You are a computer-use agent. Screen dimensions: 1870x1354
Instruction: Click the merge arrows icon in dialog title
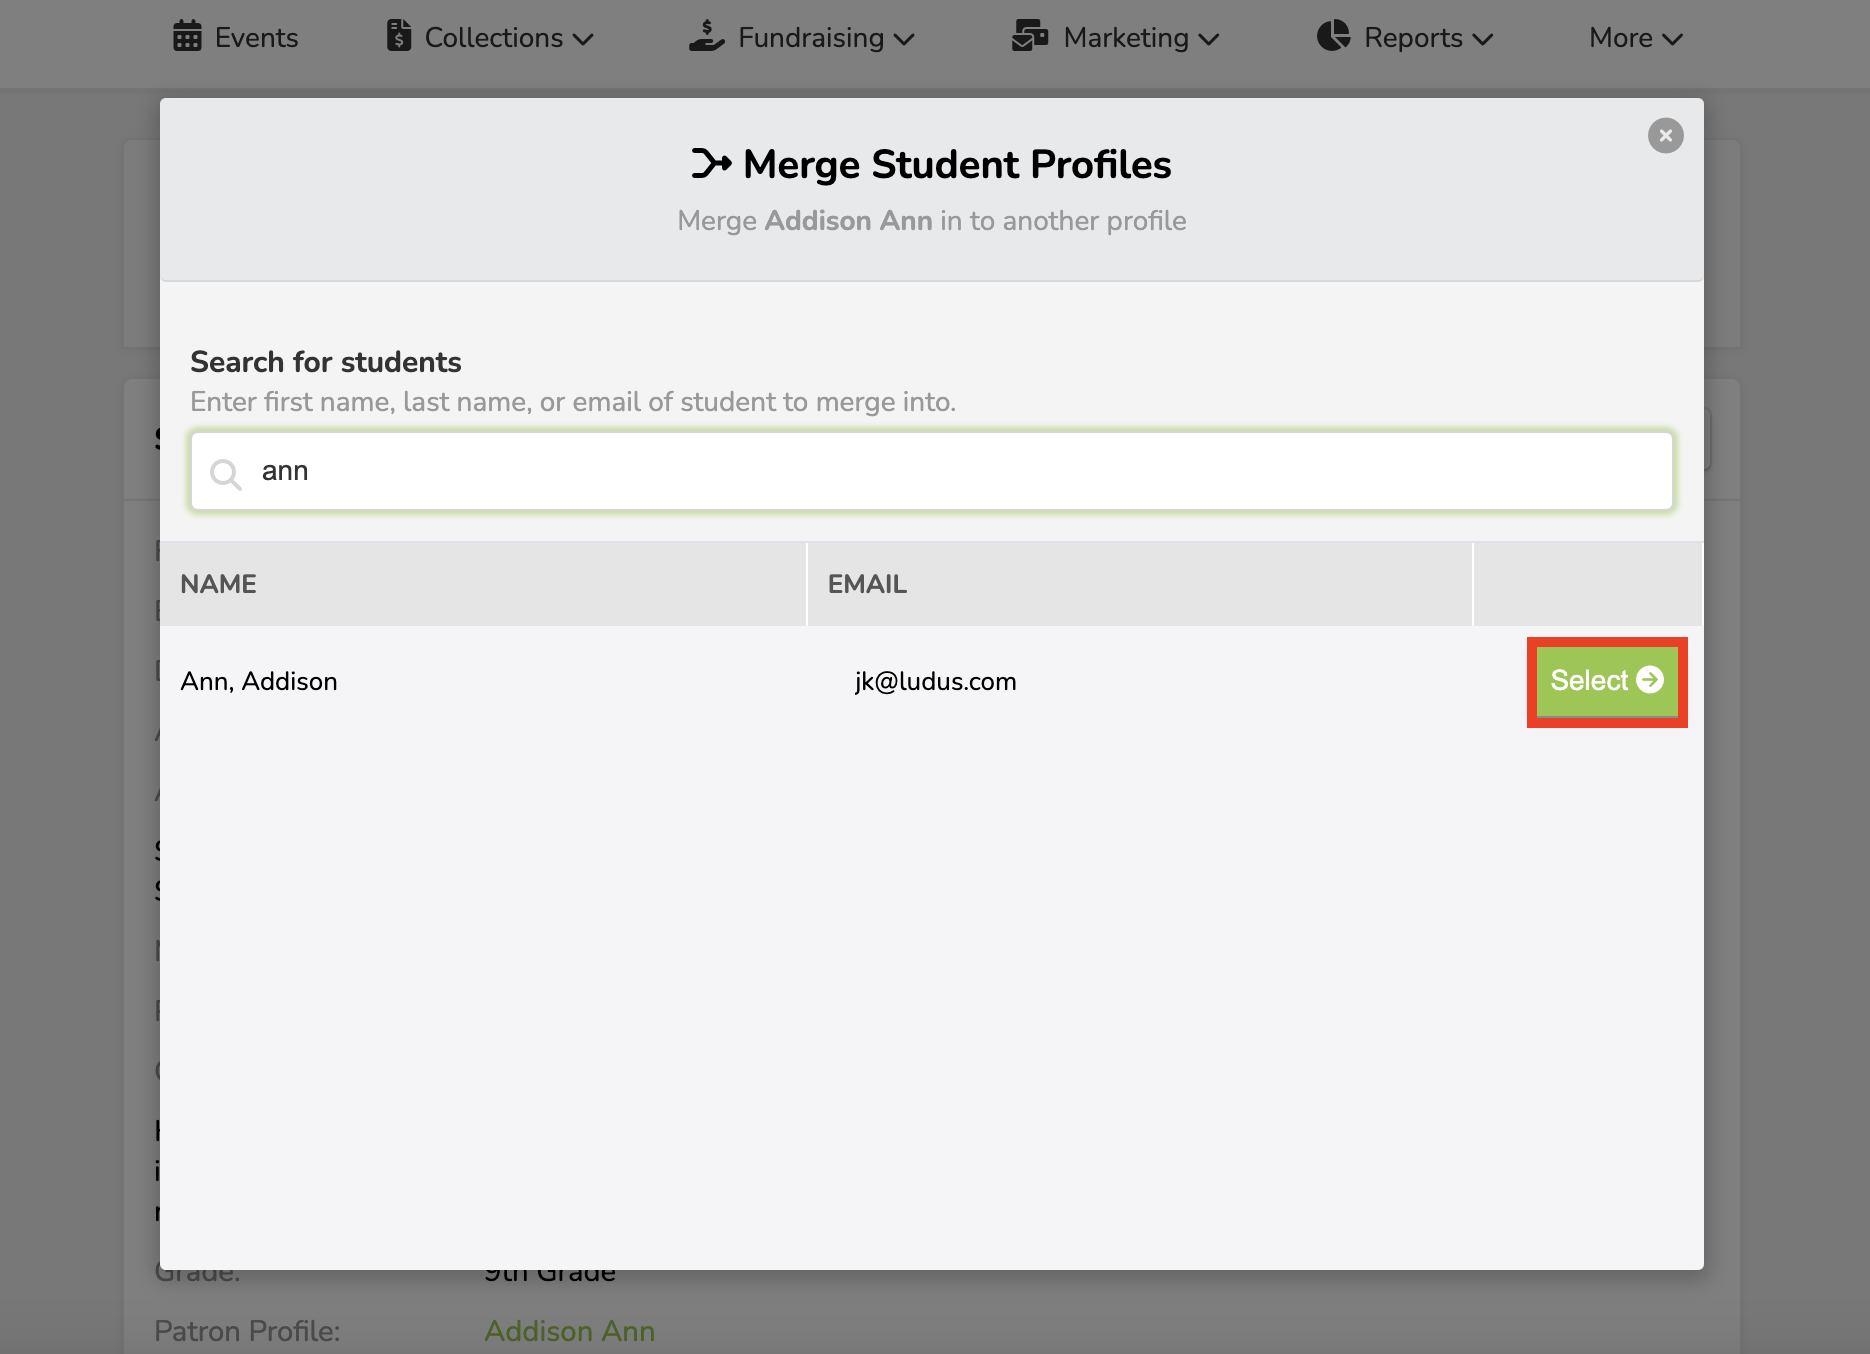pyautogui.click(x=711, y=163)
